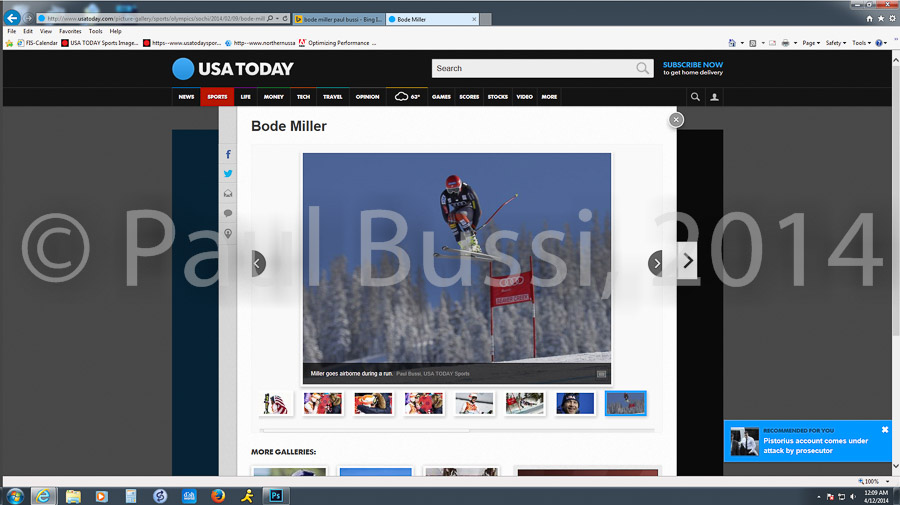Select the first thumbnail with the flag
This screenshot has height=505, width=900.
(274, 403)
